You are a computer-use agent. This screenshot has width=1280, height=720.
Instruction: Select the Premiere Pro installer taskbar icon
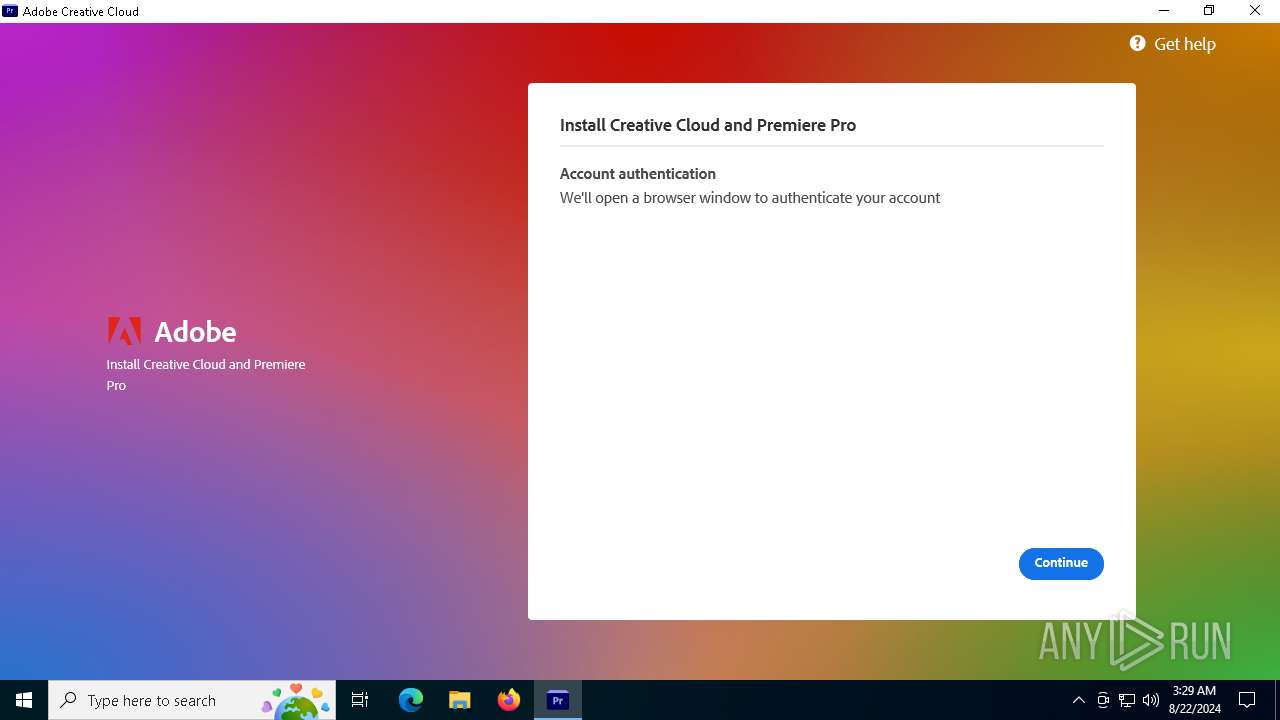click(x=558, y=700)
